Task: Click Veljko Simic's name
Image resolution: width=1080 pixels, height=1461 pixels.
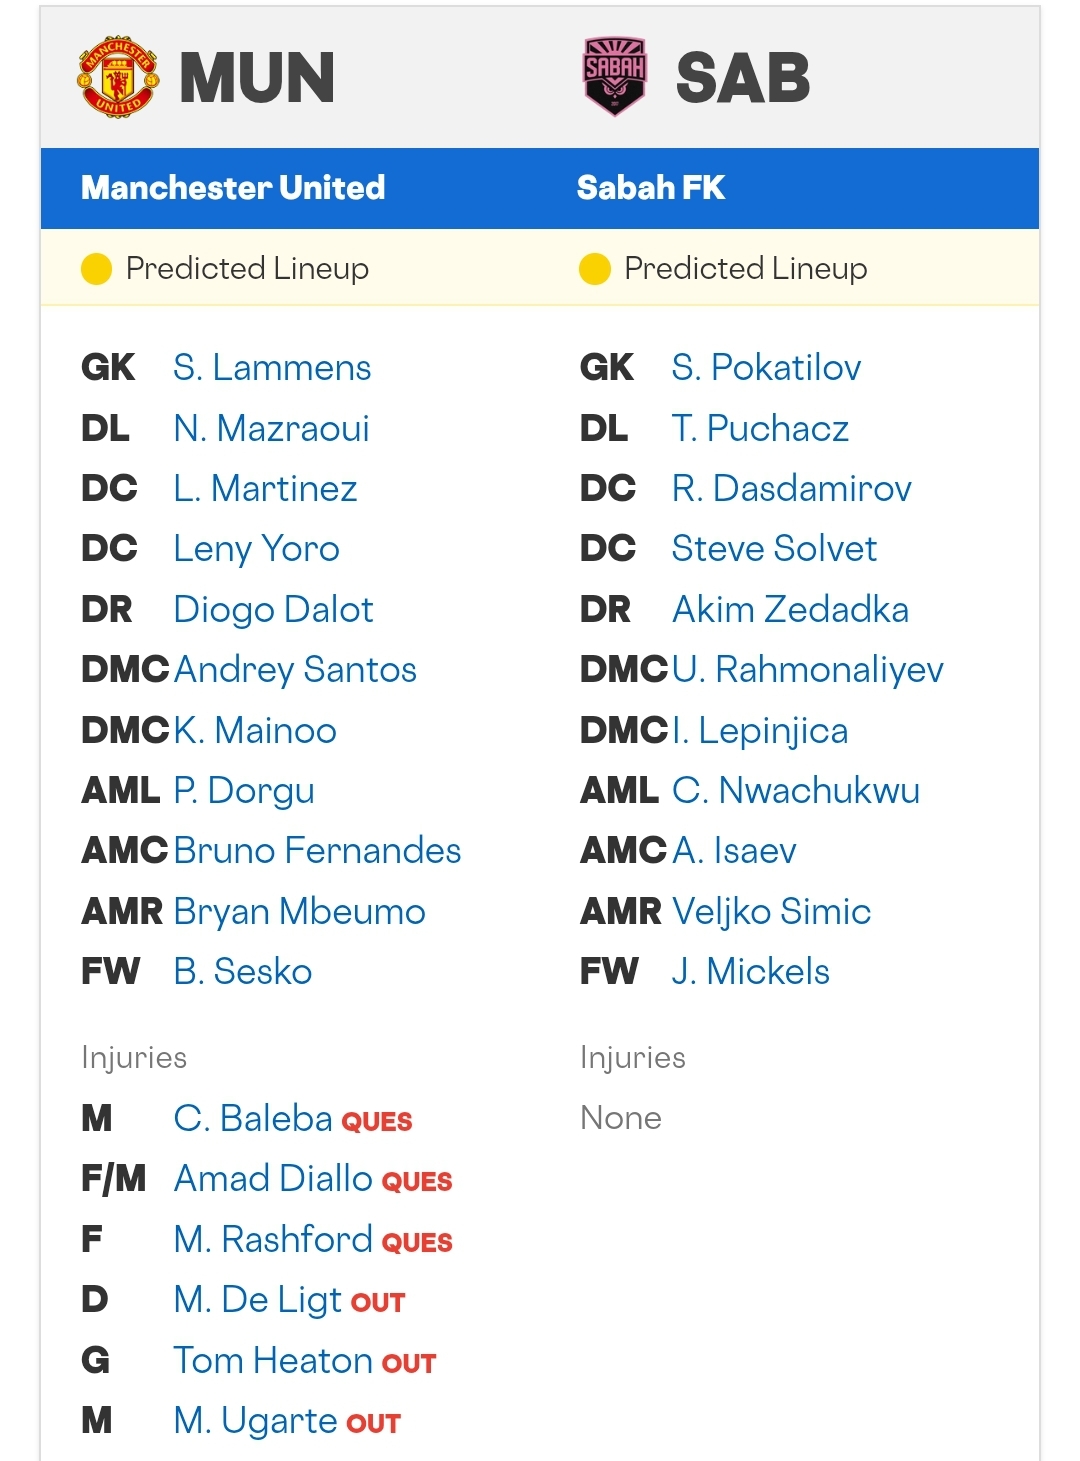Action: [771, 911]
